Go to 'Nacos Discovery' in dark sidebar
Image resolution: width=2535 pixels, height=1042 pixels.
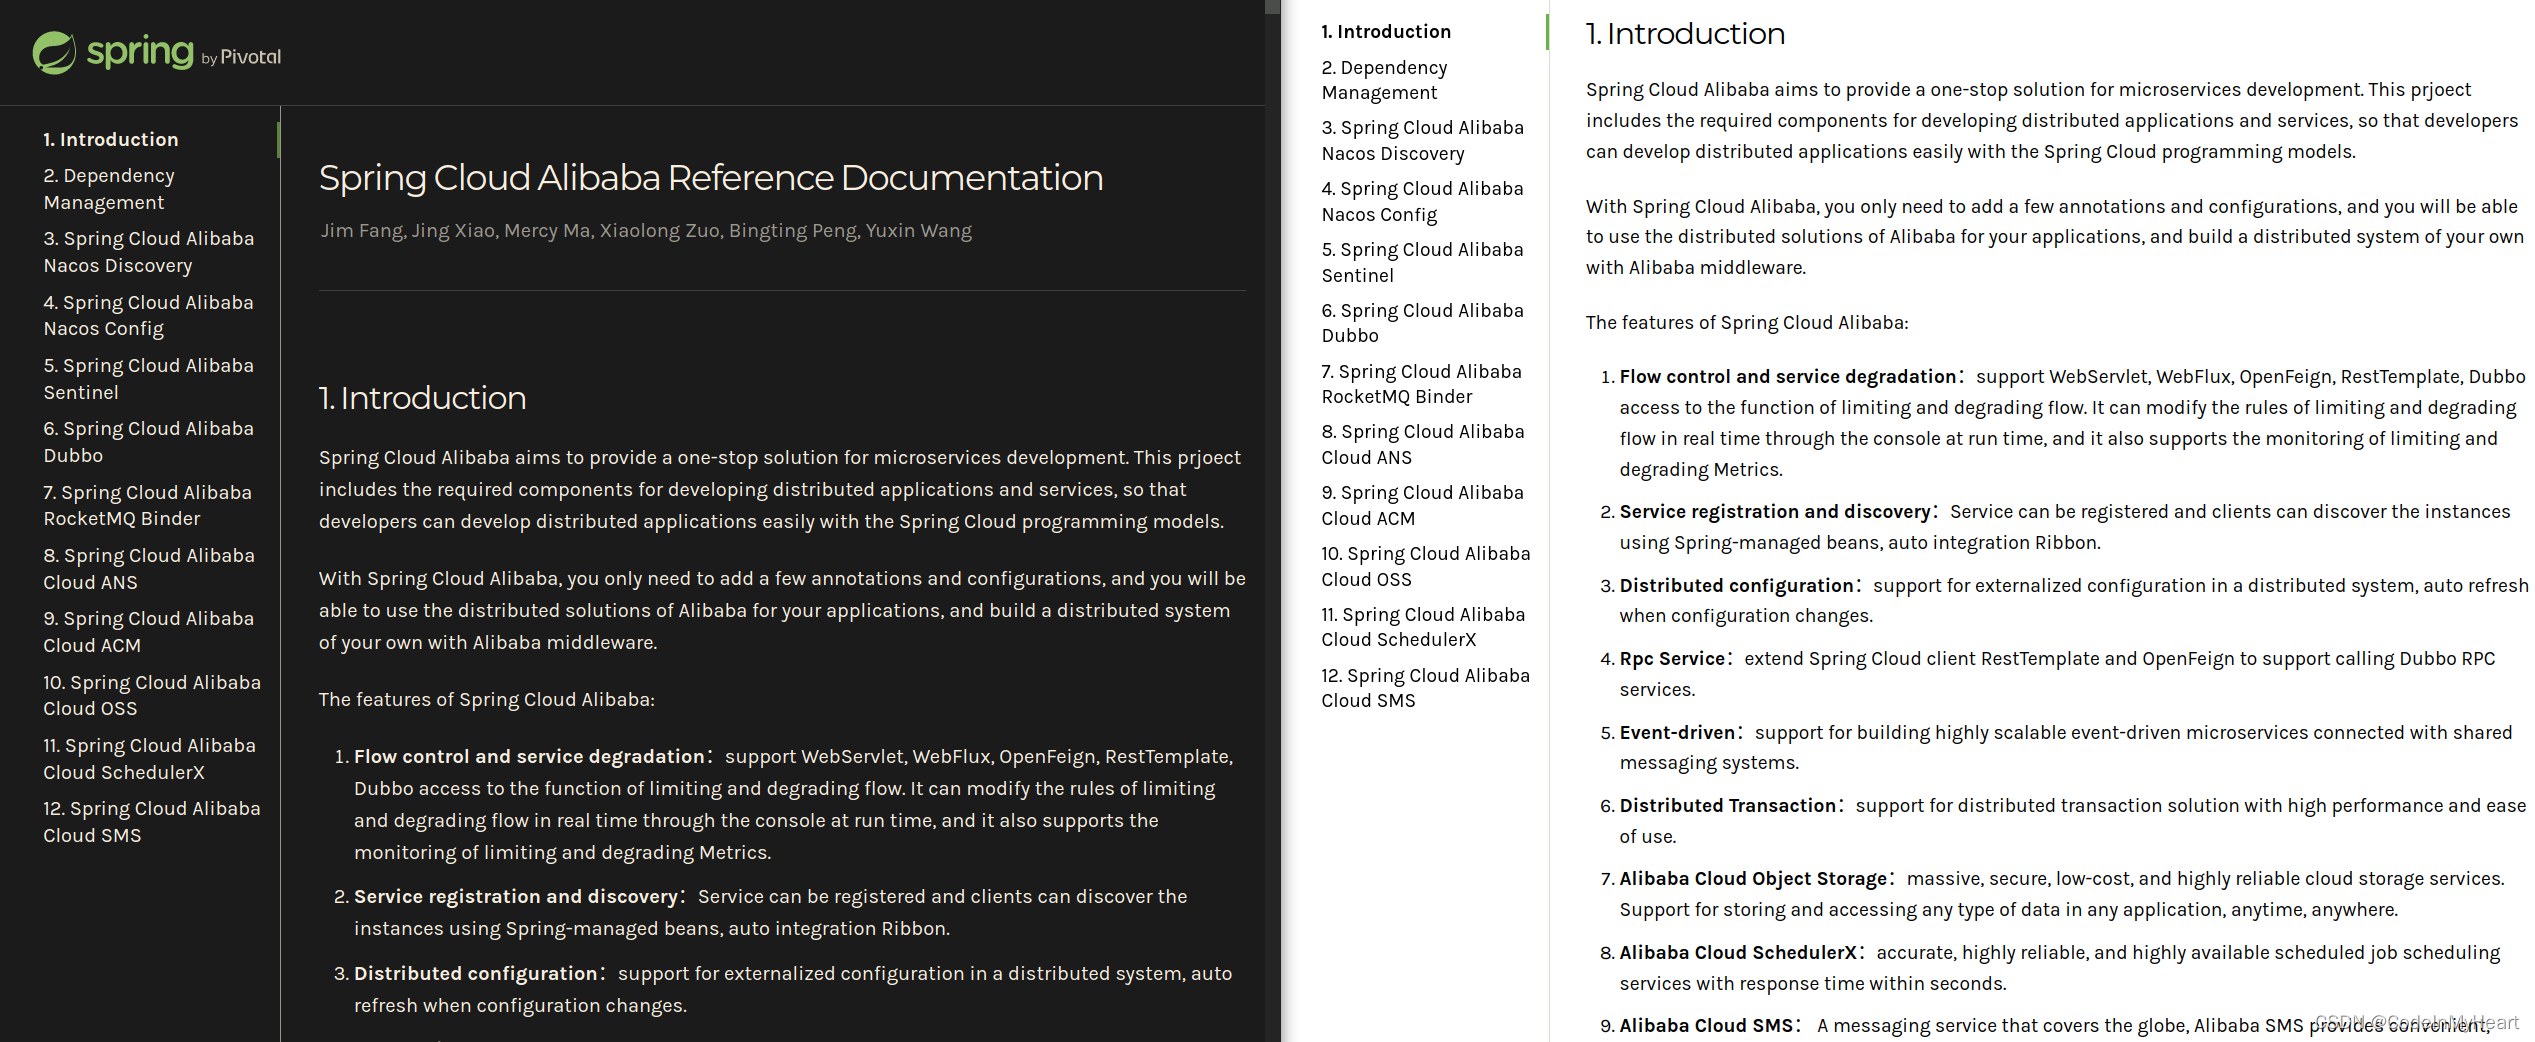pos(149,252)
